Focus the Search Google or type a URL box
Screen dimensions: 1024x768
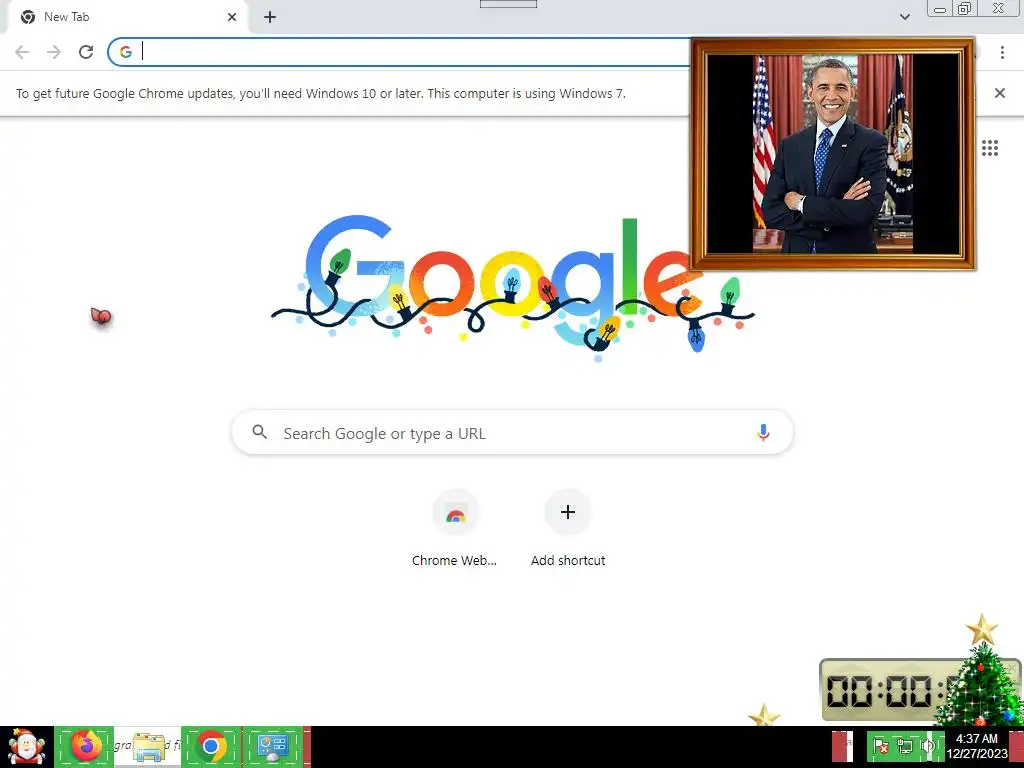tap(513, 432)
